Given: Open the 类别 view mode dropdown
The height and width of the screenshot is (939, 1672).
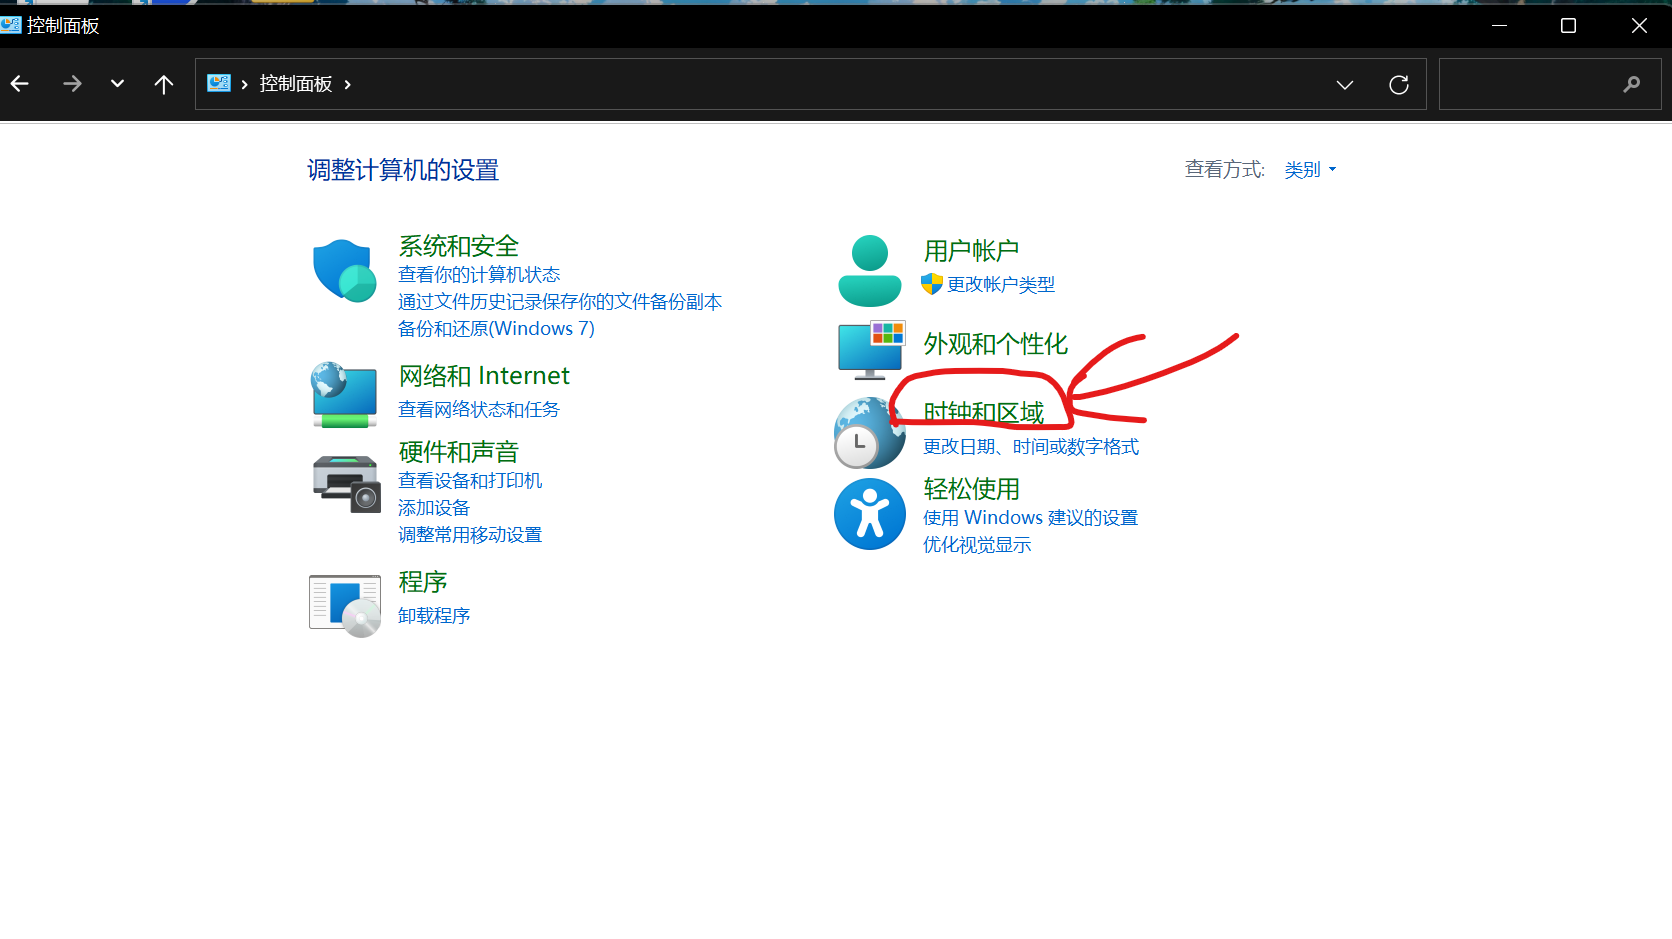Looking at the screenshot, I should tap(1309, 169).
